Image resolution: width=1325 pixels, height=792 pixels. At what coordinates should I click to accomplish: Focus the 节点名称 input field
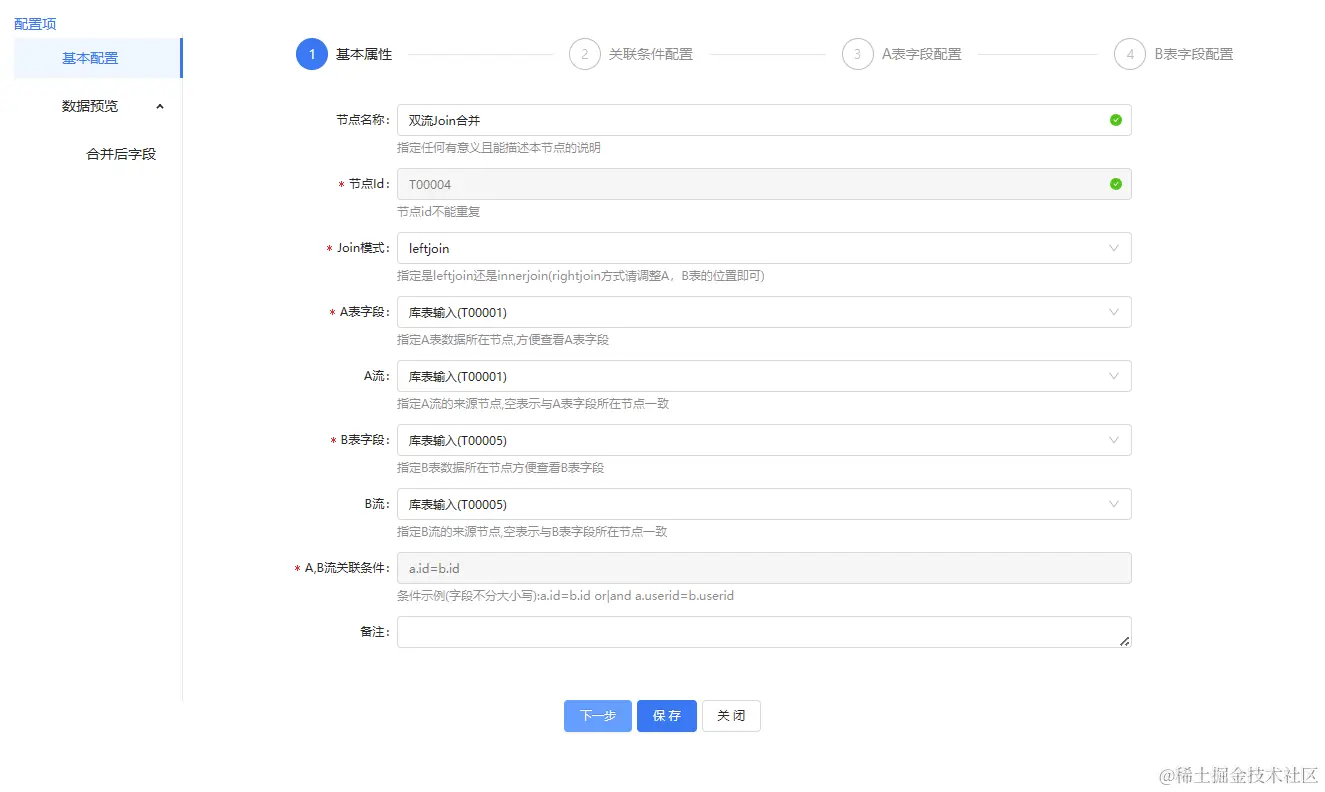pyautogui.click(x=764, y=120)
